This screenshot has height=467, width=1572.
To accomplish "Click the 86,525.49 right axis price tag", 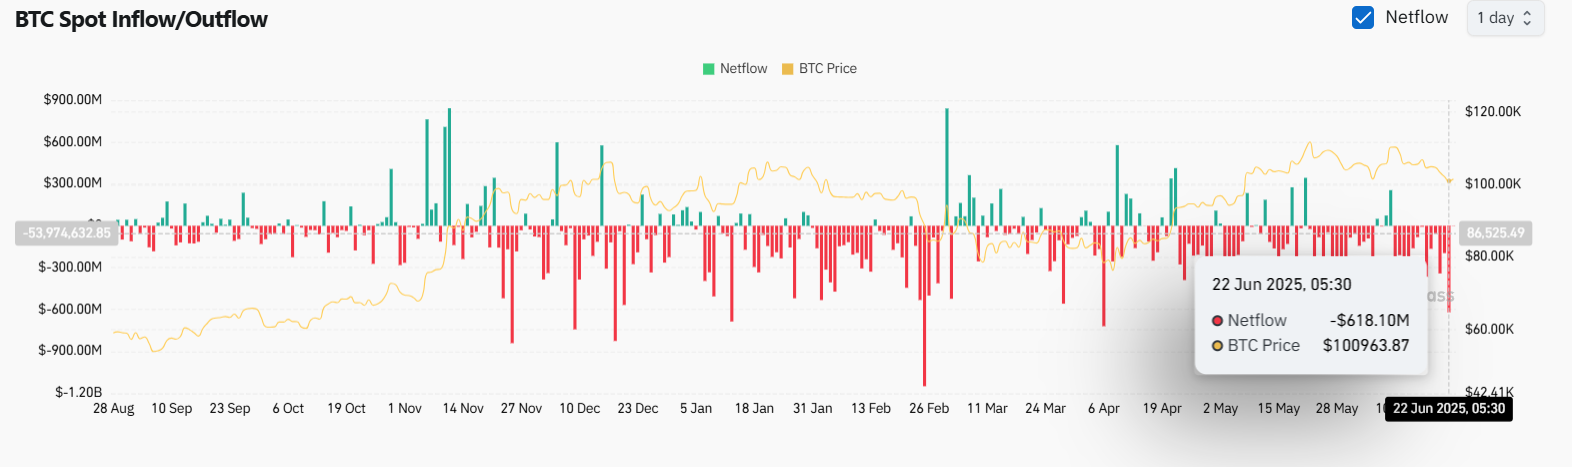I will tap(1495, 233).
